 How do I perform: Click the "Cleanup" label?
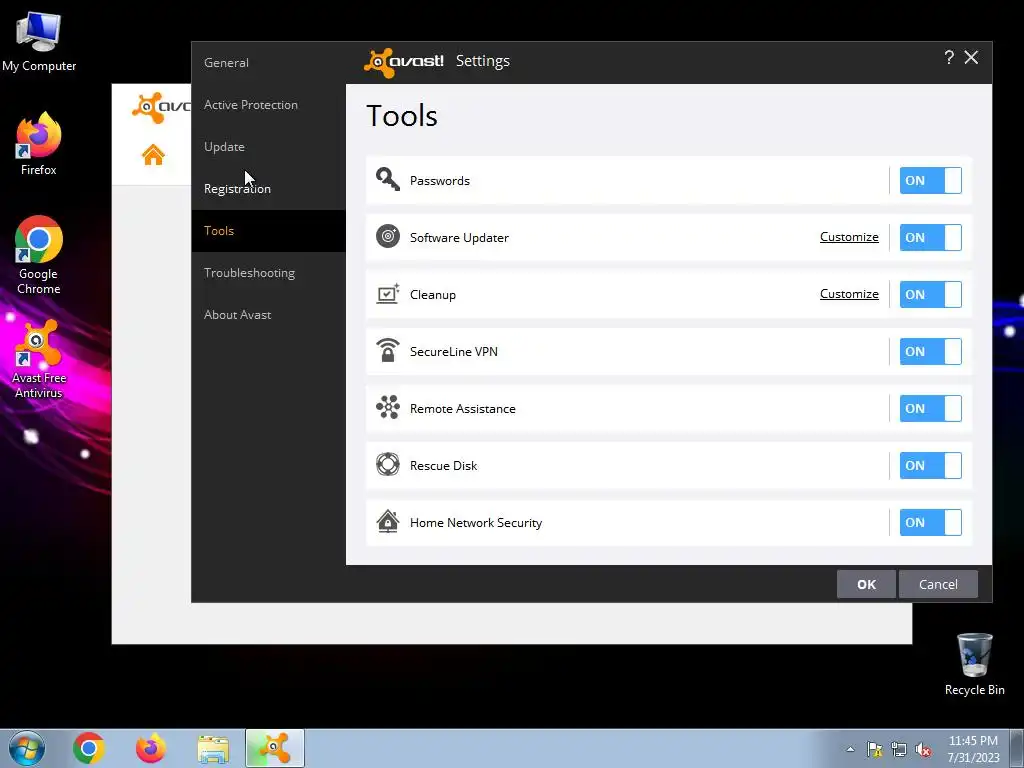click(432, 295)
